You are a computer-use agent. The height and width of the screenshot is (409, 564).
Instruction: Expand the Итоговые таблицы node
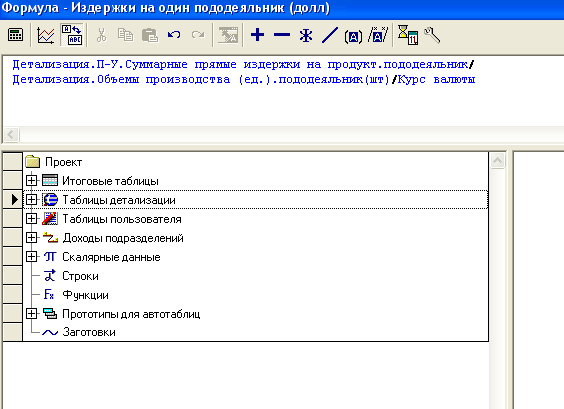click(31, 180)
